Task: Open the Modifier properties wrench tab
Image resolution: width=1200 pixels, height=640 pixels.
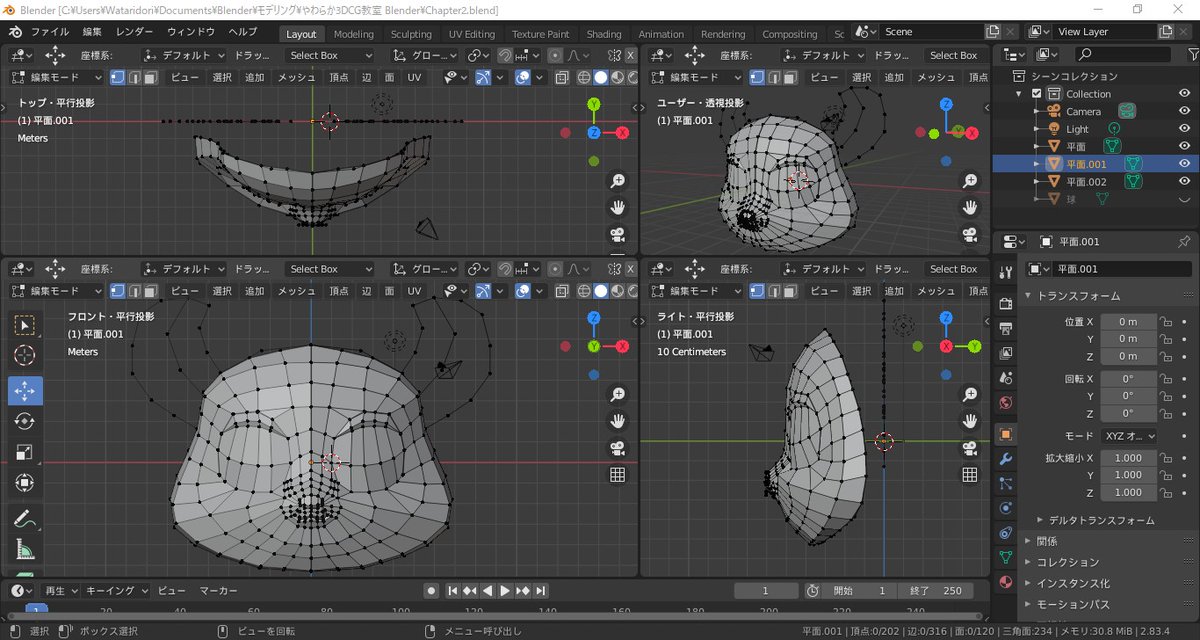Action: coord(1006,459)
